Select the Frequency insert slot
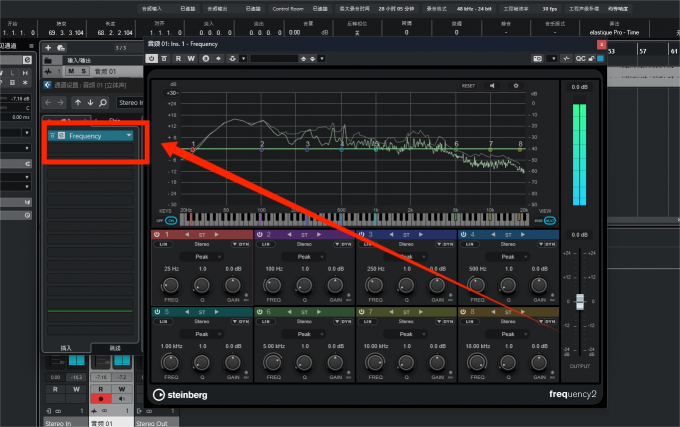The image size is (680, 427). pyautogui.click(x=90, y=136)
